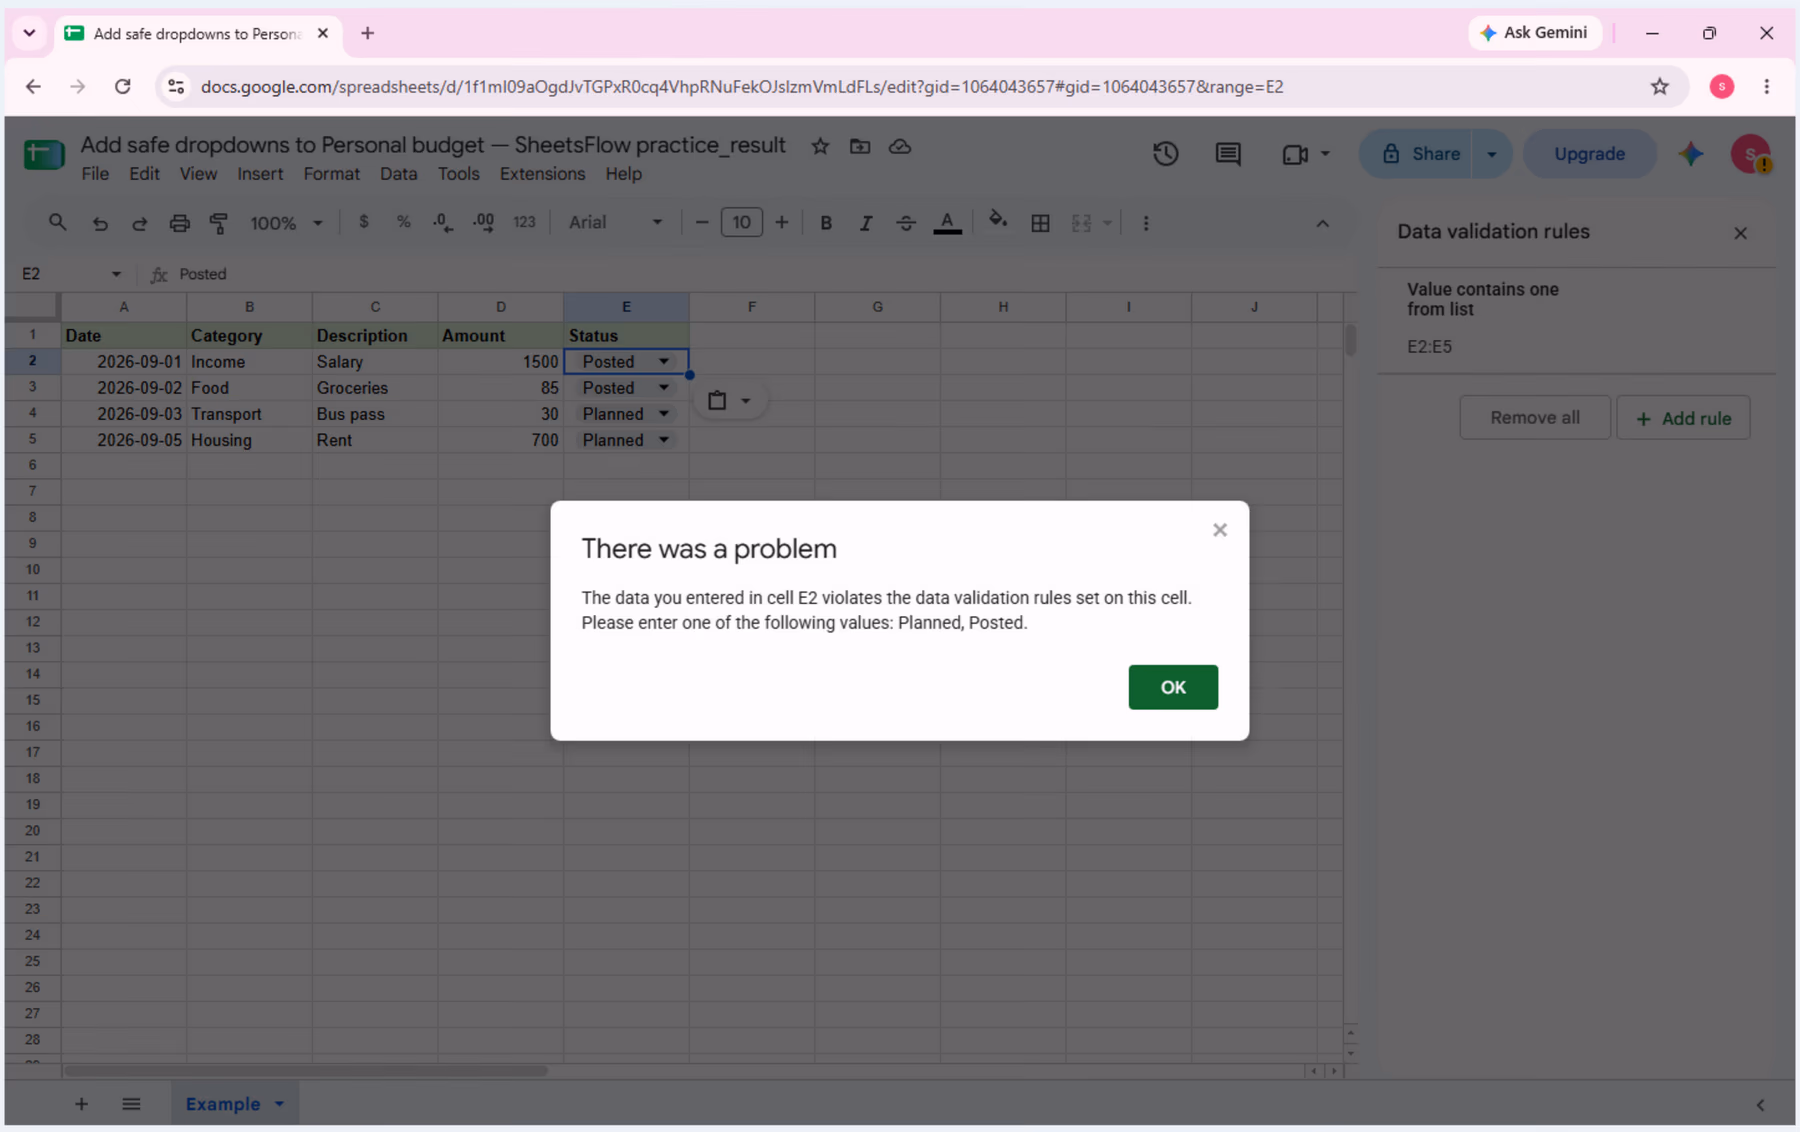Click the search menus magnifier icon
This screenshot has width=1800, height=1132.
[x=58, y=223]
